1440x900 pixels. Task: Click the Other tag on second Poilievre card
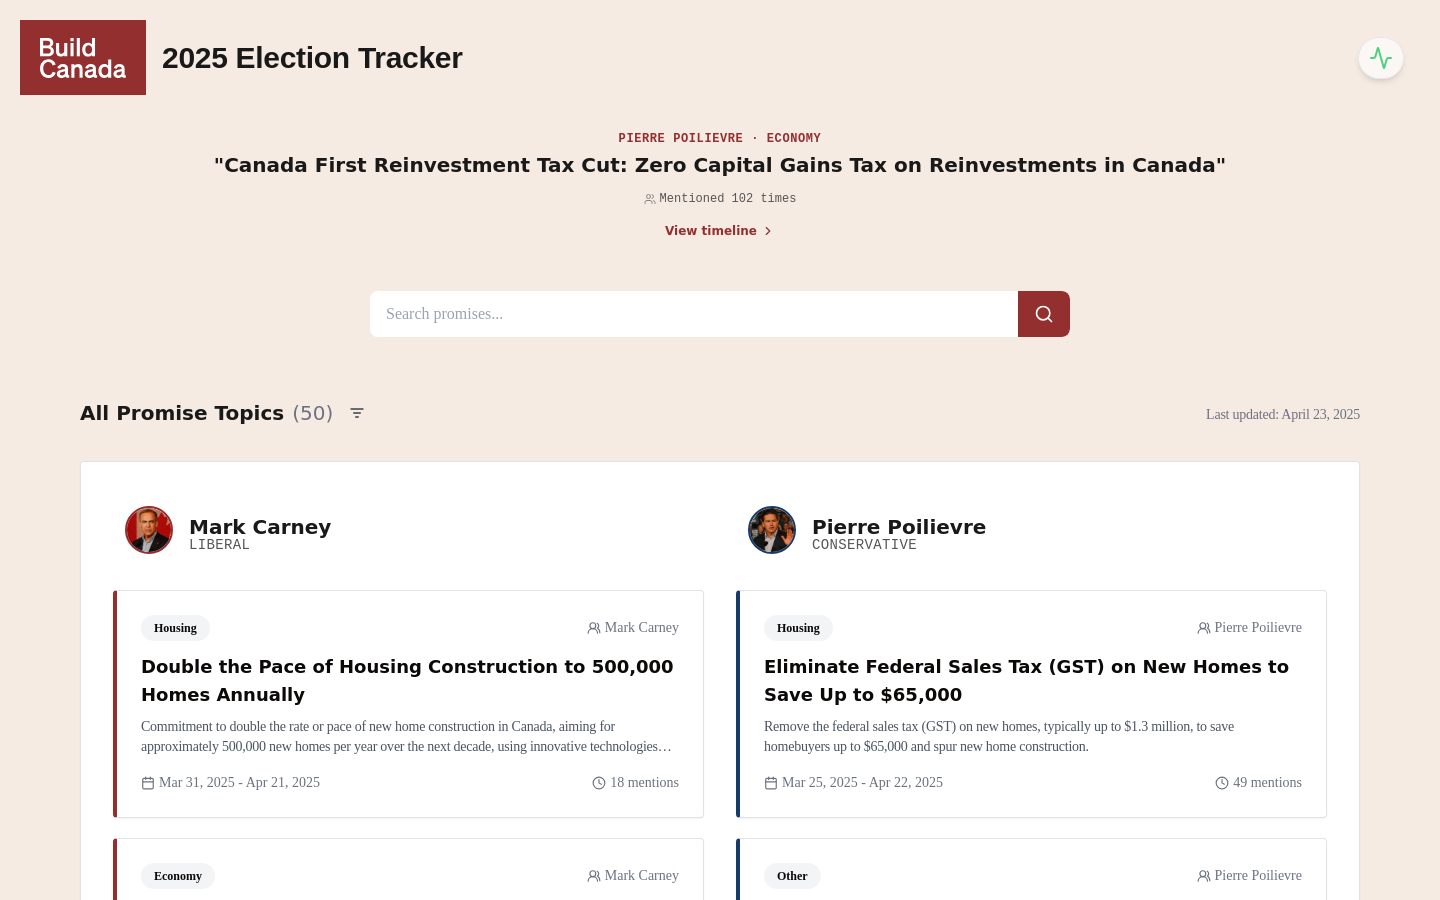(792, 876)
